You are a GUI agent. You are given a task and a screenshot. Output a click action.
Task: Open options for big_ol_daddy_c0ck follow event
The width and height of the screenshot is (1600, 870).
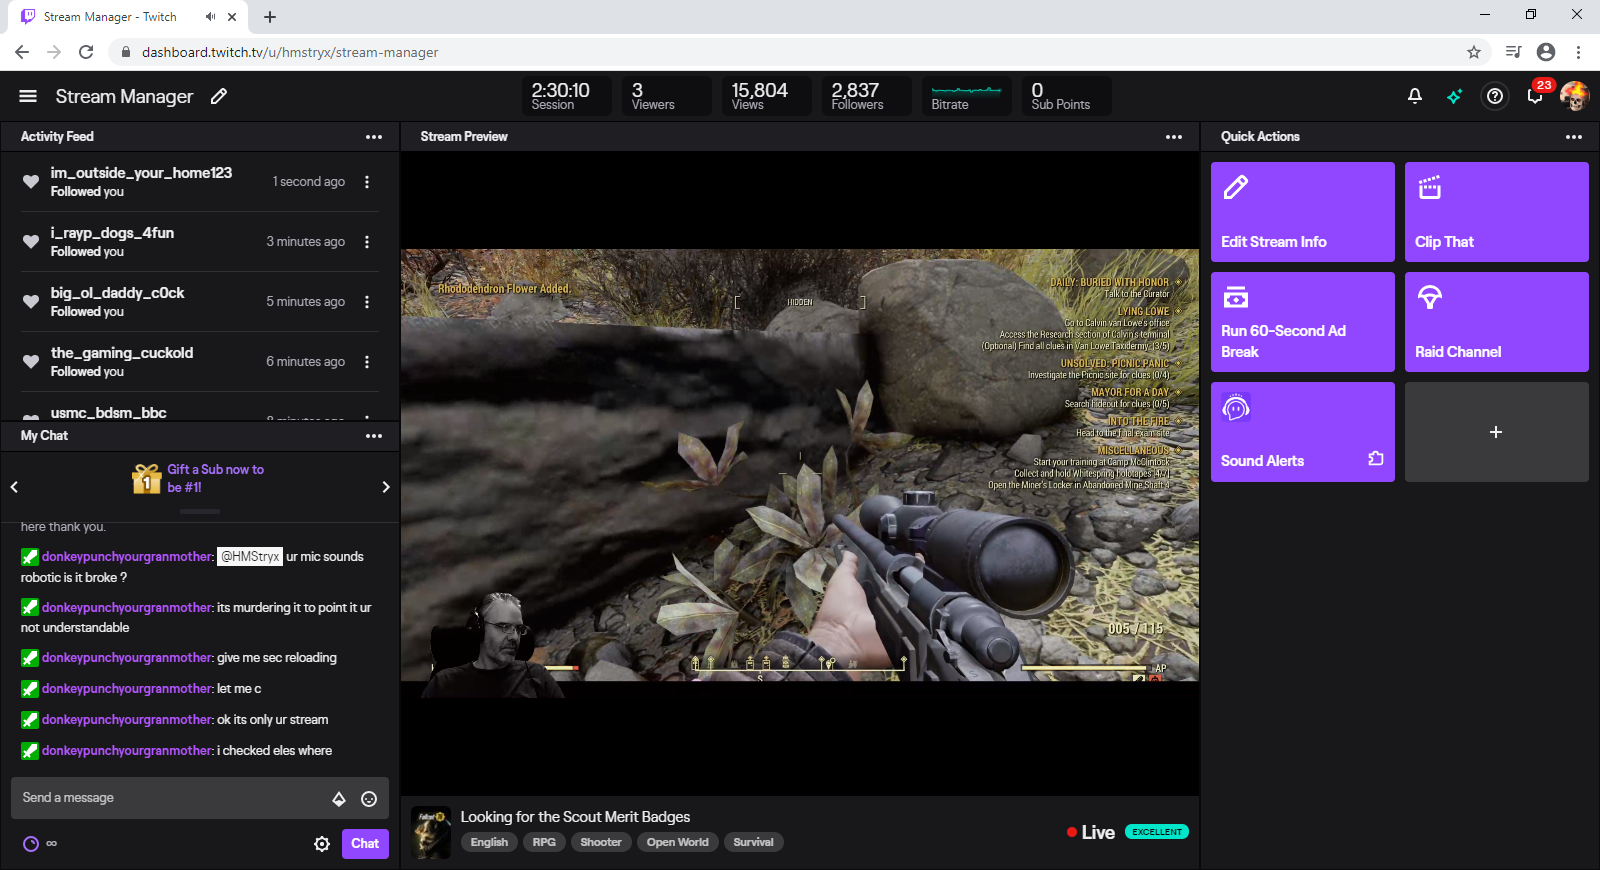tap(367, 302)
